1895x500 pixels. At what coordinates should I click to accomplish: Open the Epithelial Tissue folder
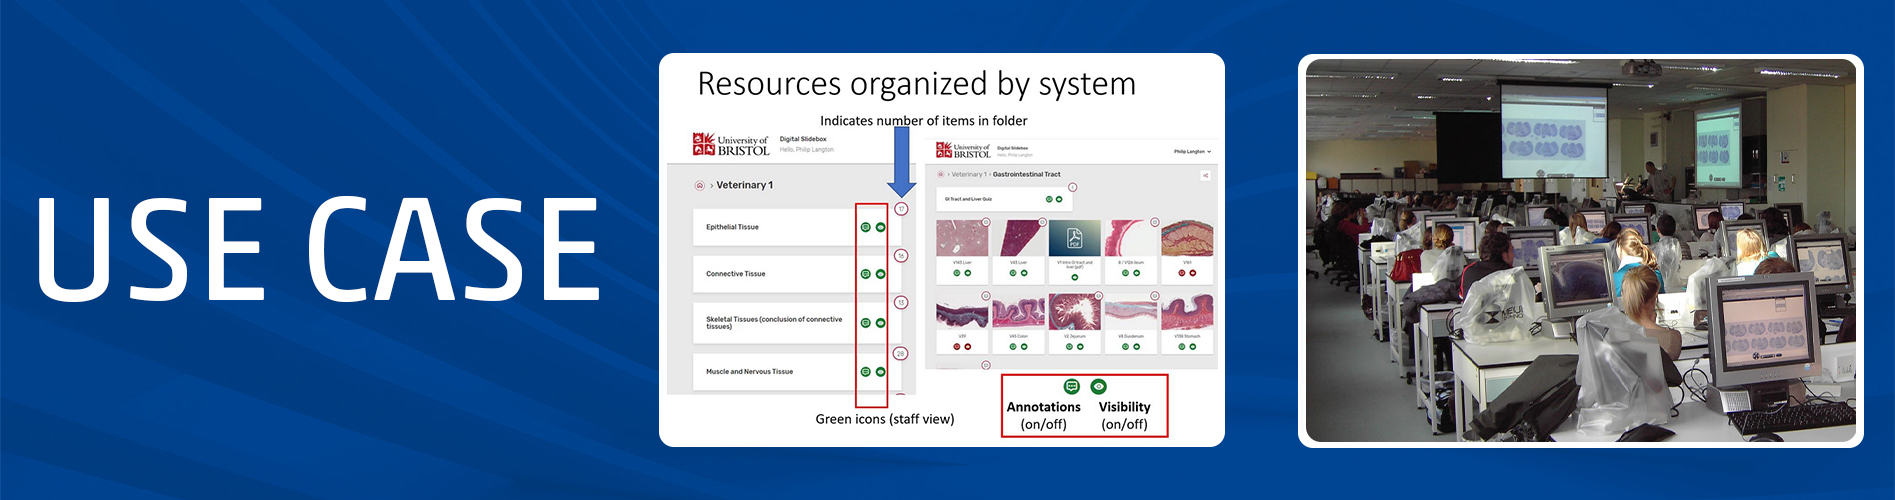click(x=732, y=227)
